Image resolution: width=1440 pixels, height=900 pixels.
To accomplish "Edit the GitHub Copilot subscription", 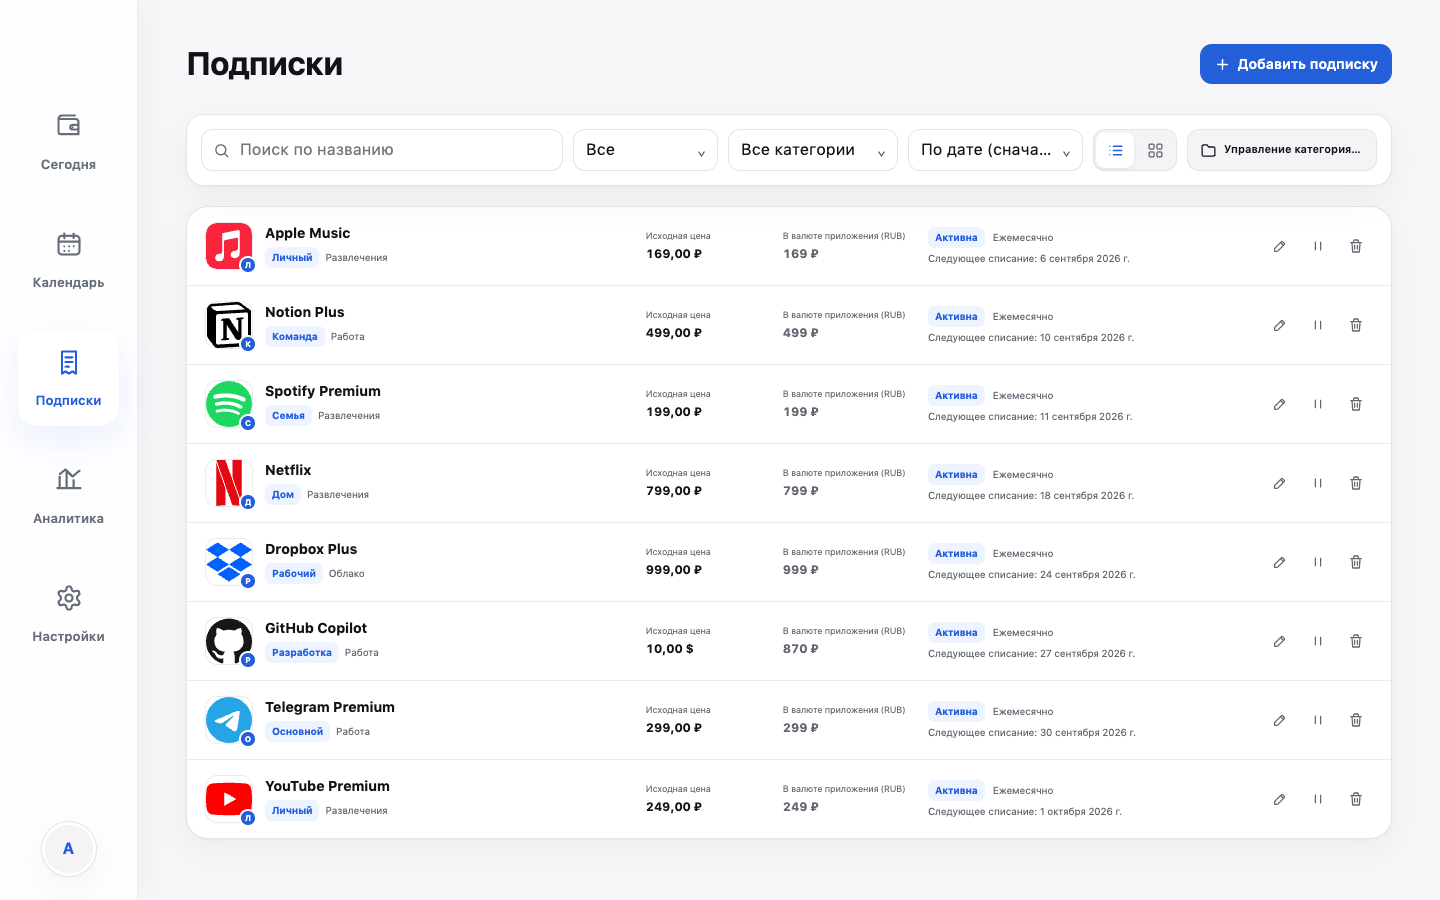I will (1279, 641).
